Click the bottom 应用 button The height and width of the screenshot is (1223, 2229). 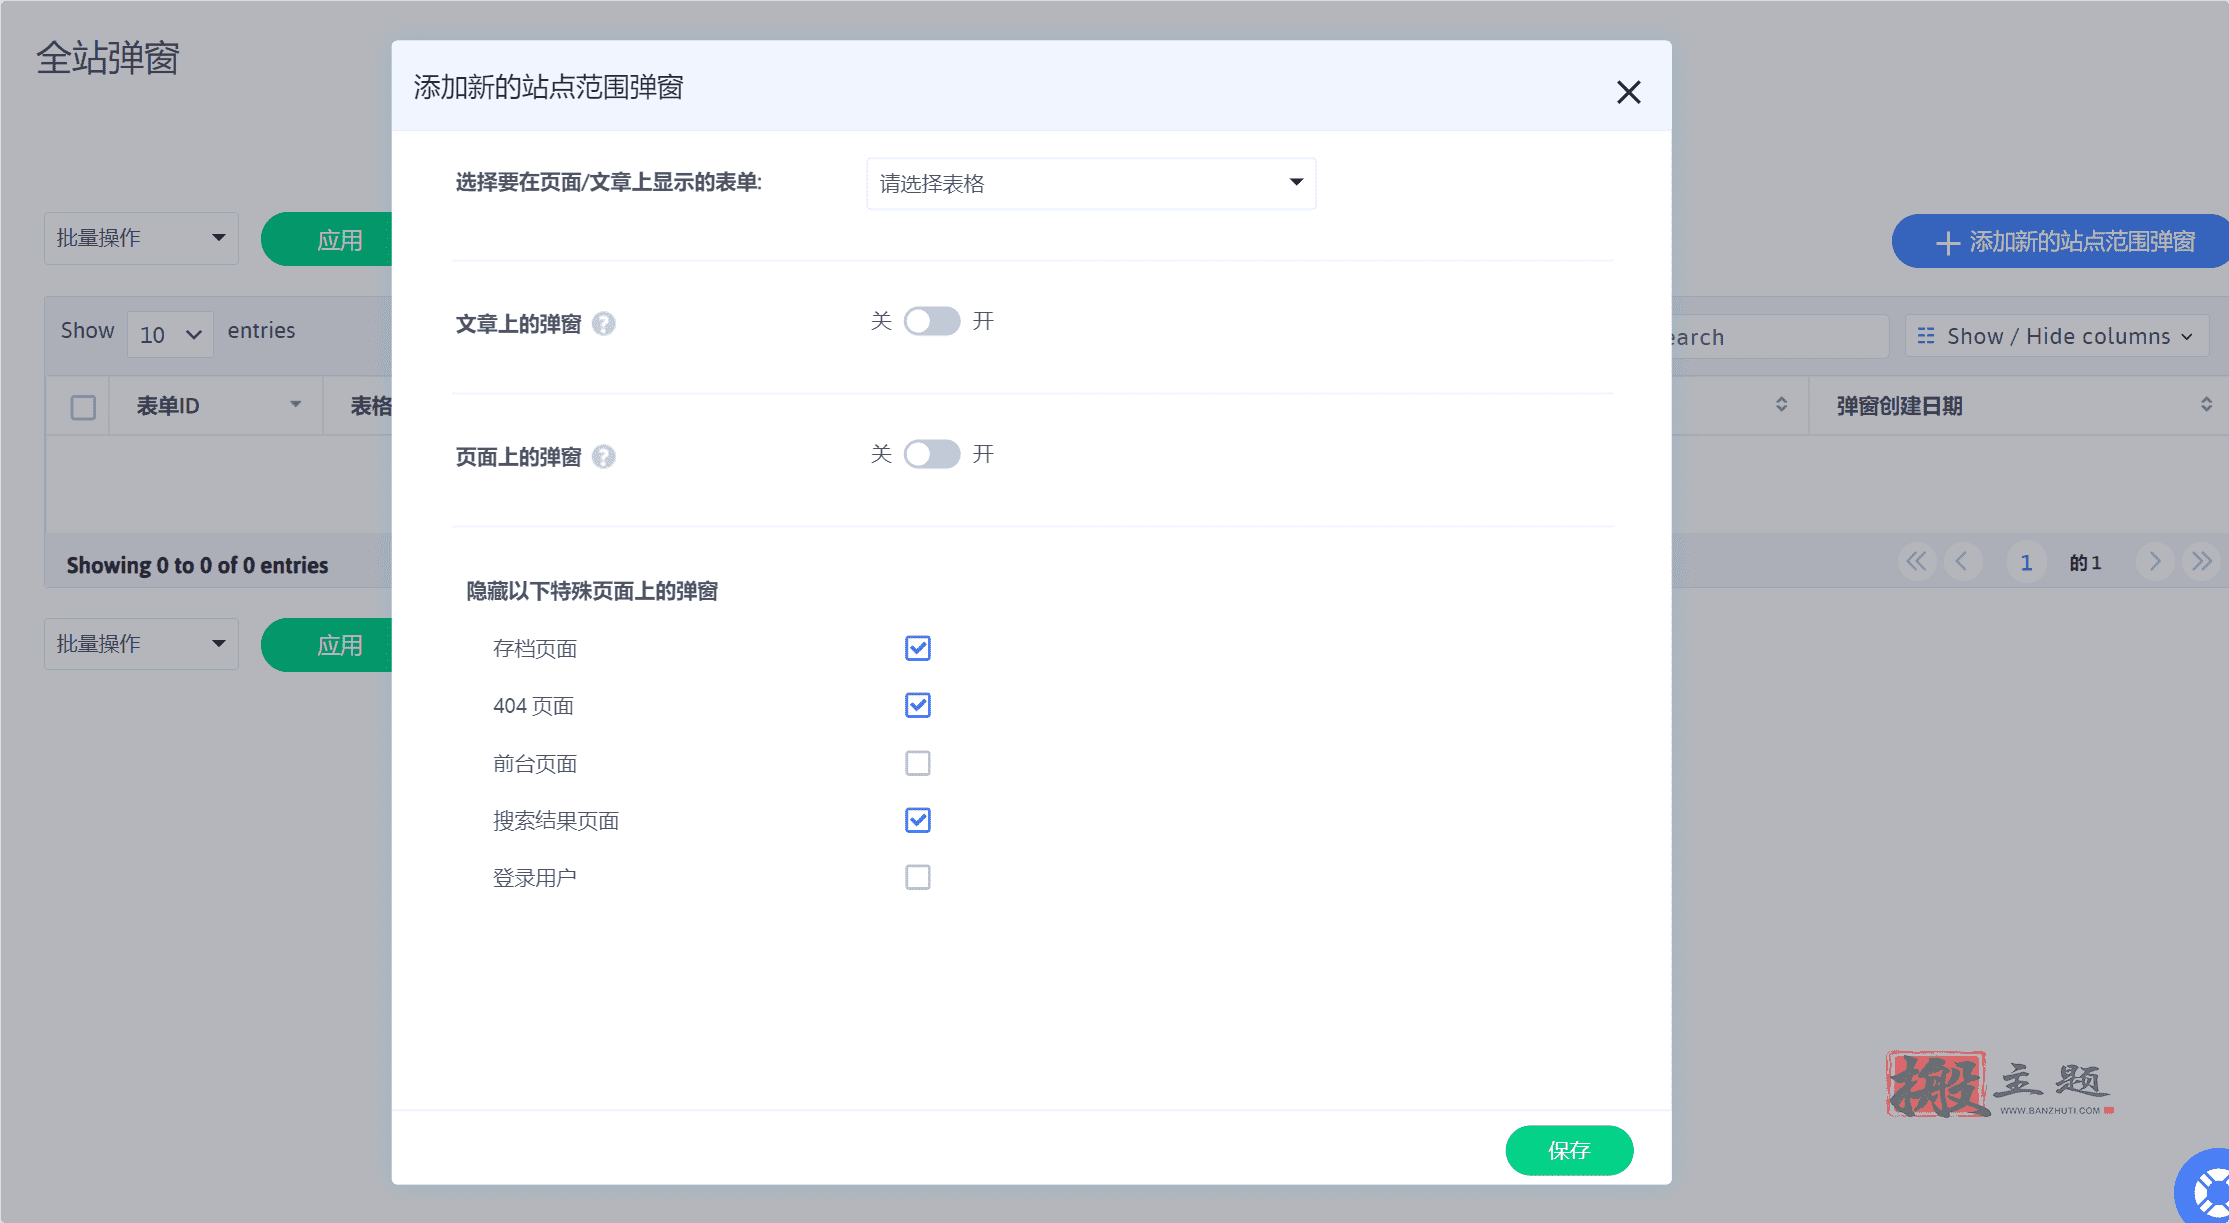[x=327, y=645]
